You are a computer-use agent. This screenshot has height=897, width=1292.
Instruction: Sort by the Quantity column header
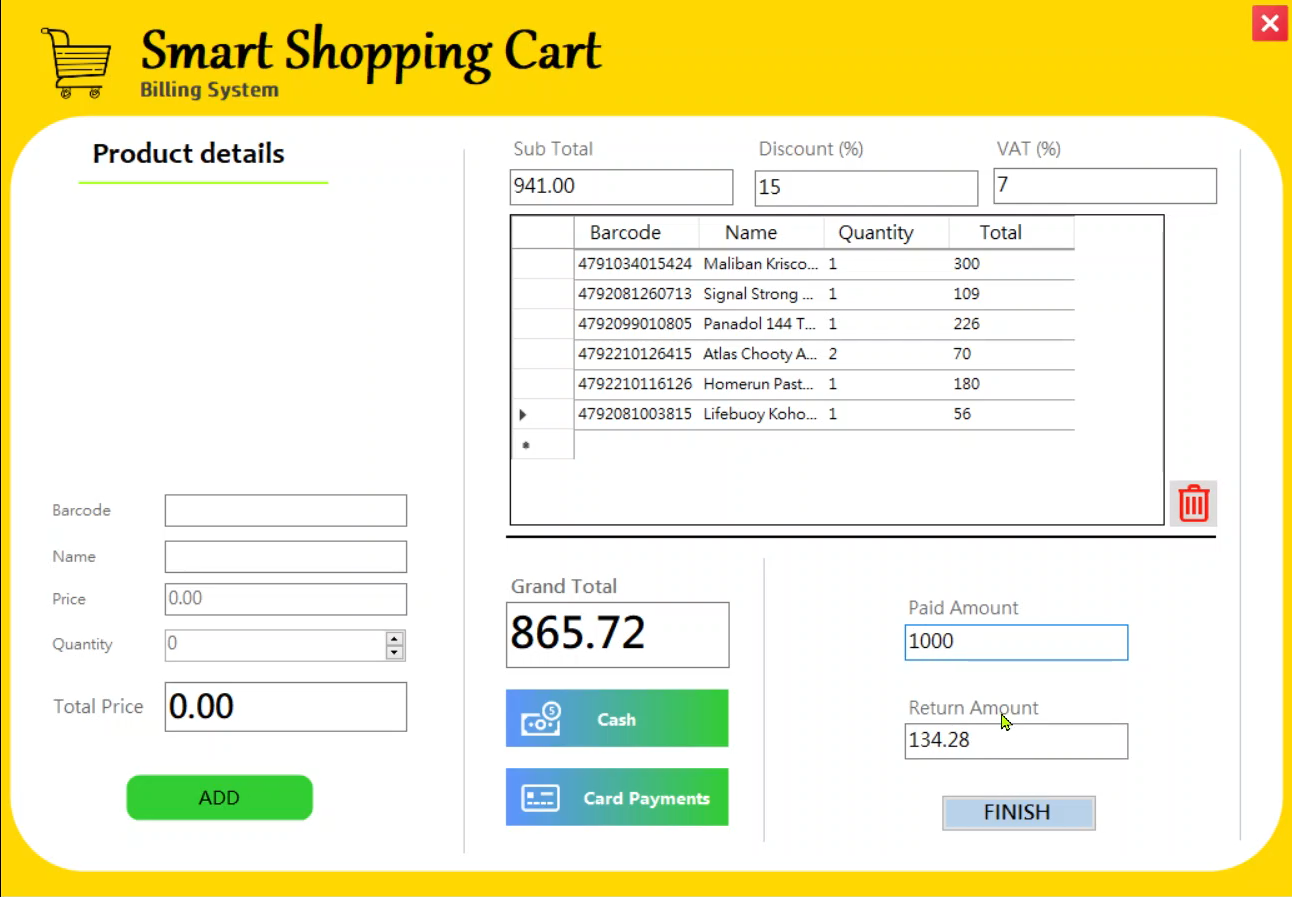[x=875, y=232]
